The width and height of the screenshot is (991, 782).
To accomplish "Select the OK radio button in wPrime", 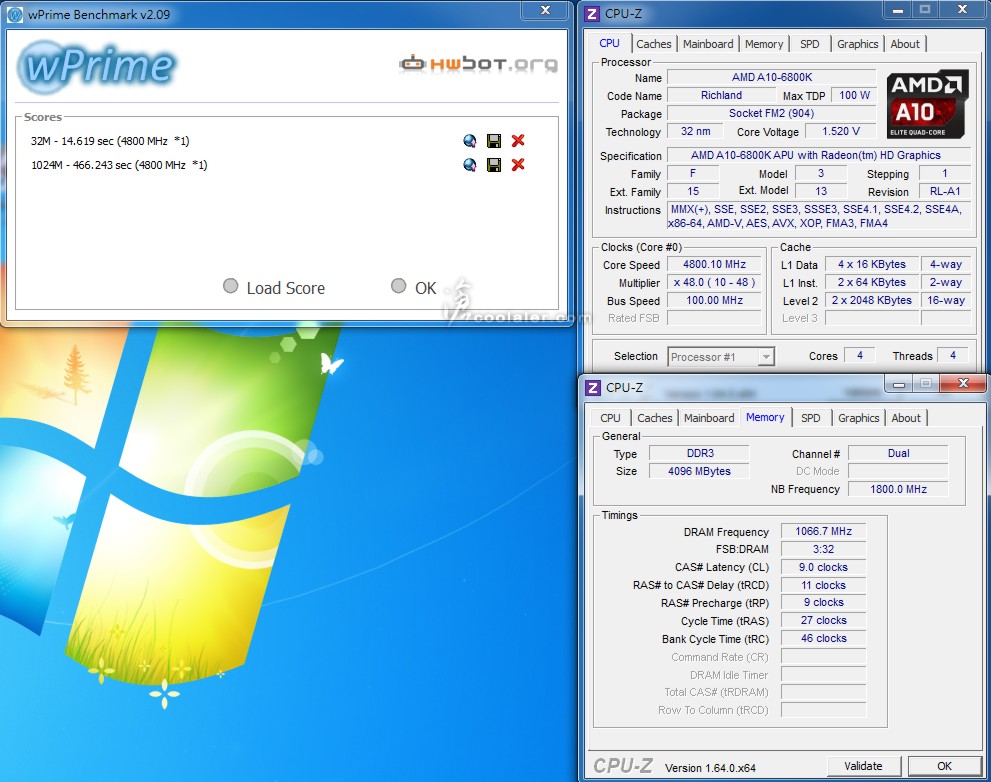I will tap(398, 286).
